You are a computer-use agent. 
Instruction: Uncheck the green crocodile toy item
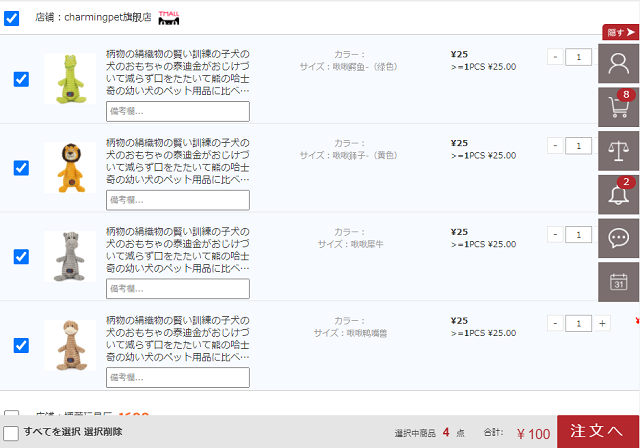click(21, 79)
